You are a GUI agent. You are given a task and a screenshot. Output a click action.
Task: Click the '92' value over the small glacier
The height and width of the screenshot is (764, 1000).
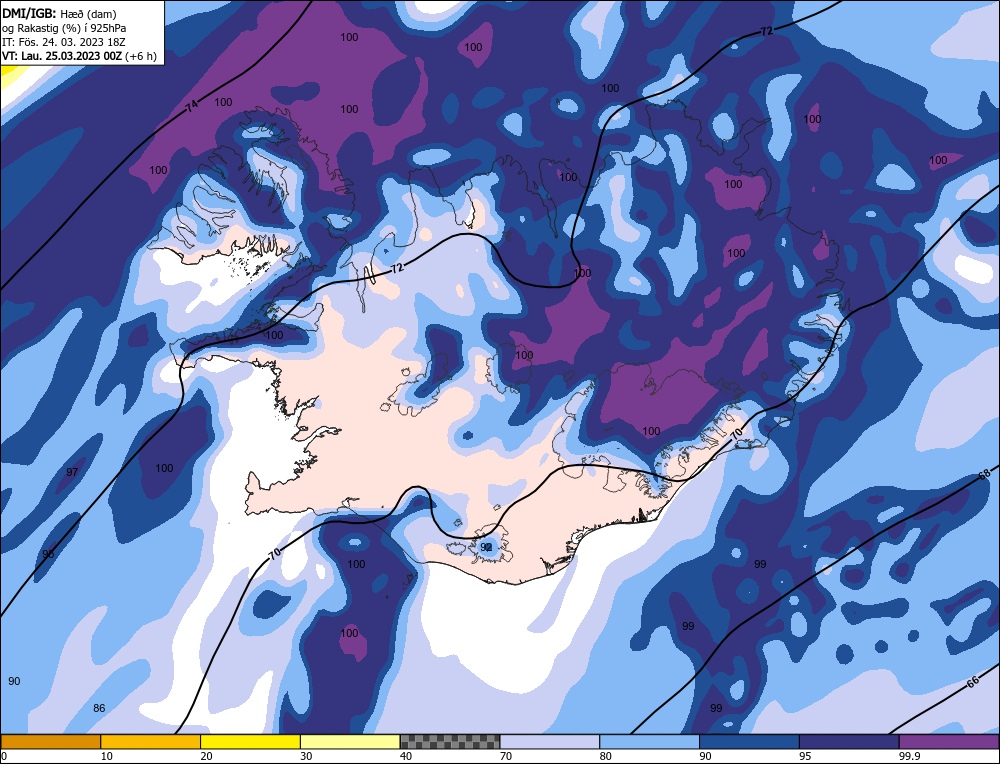point(486,547)
